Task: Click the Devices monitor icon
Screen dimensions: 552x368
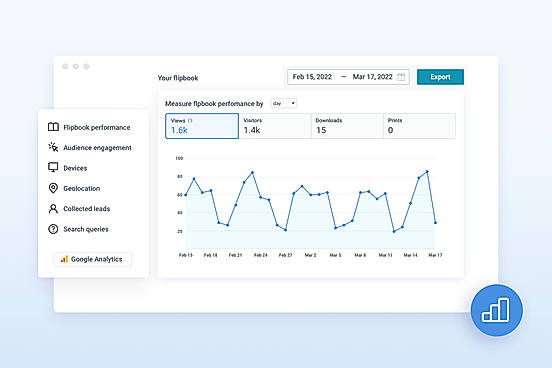Action: tap(53, 168)
